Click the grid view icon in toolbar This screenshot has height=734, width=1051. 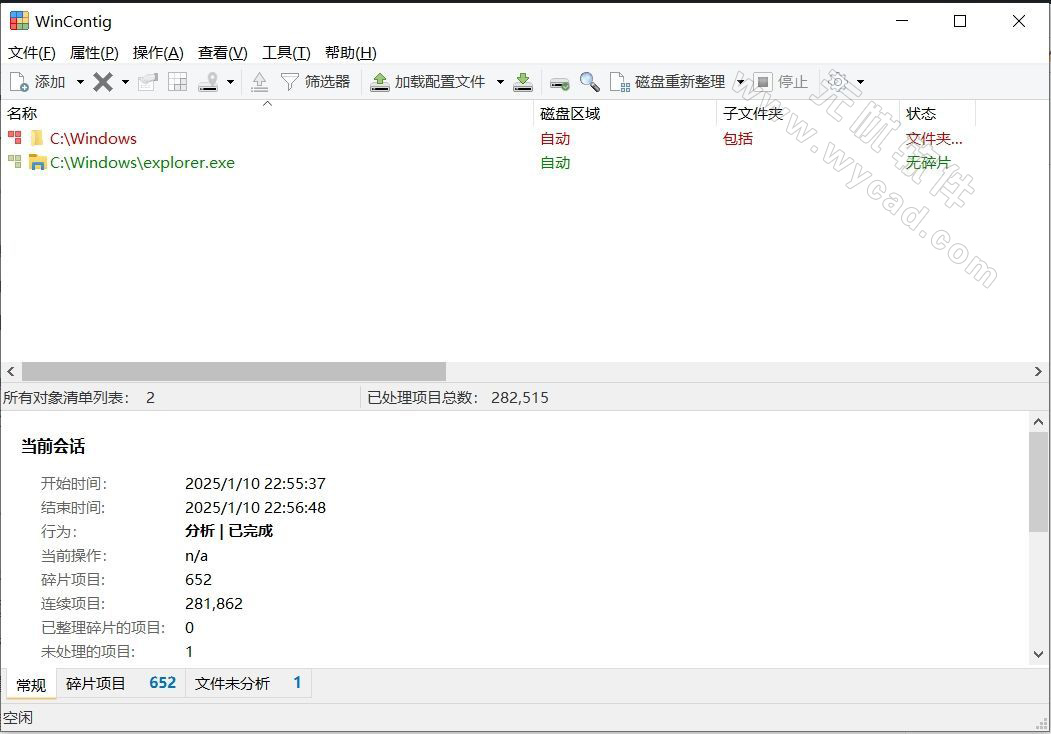point(178,82)
